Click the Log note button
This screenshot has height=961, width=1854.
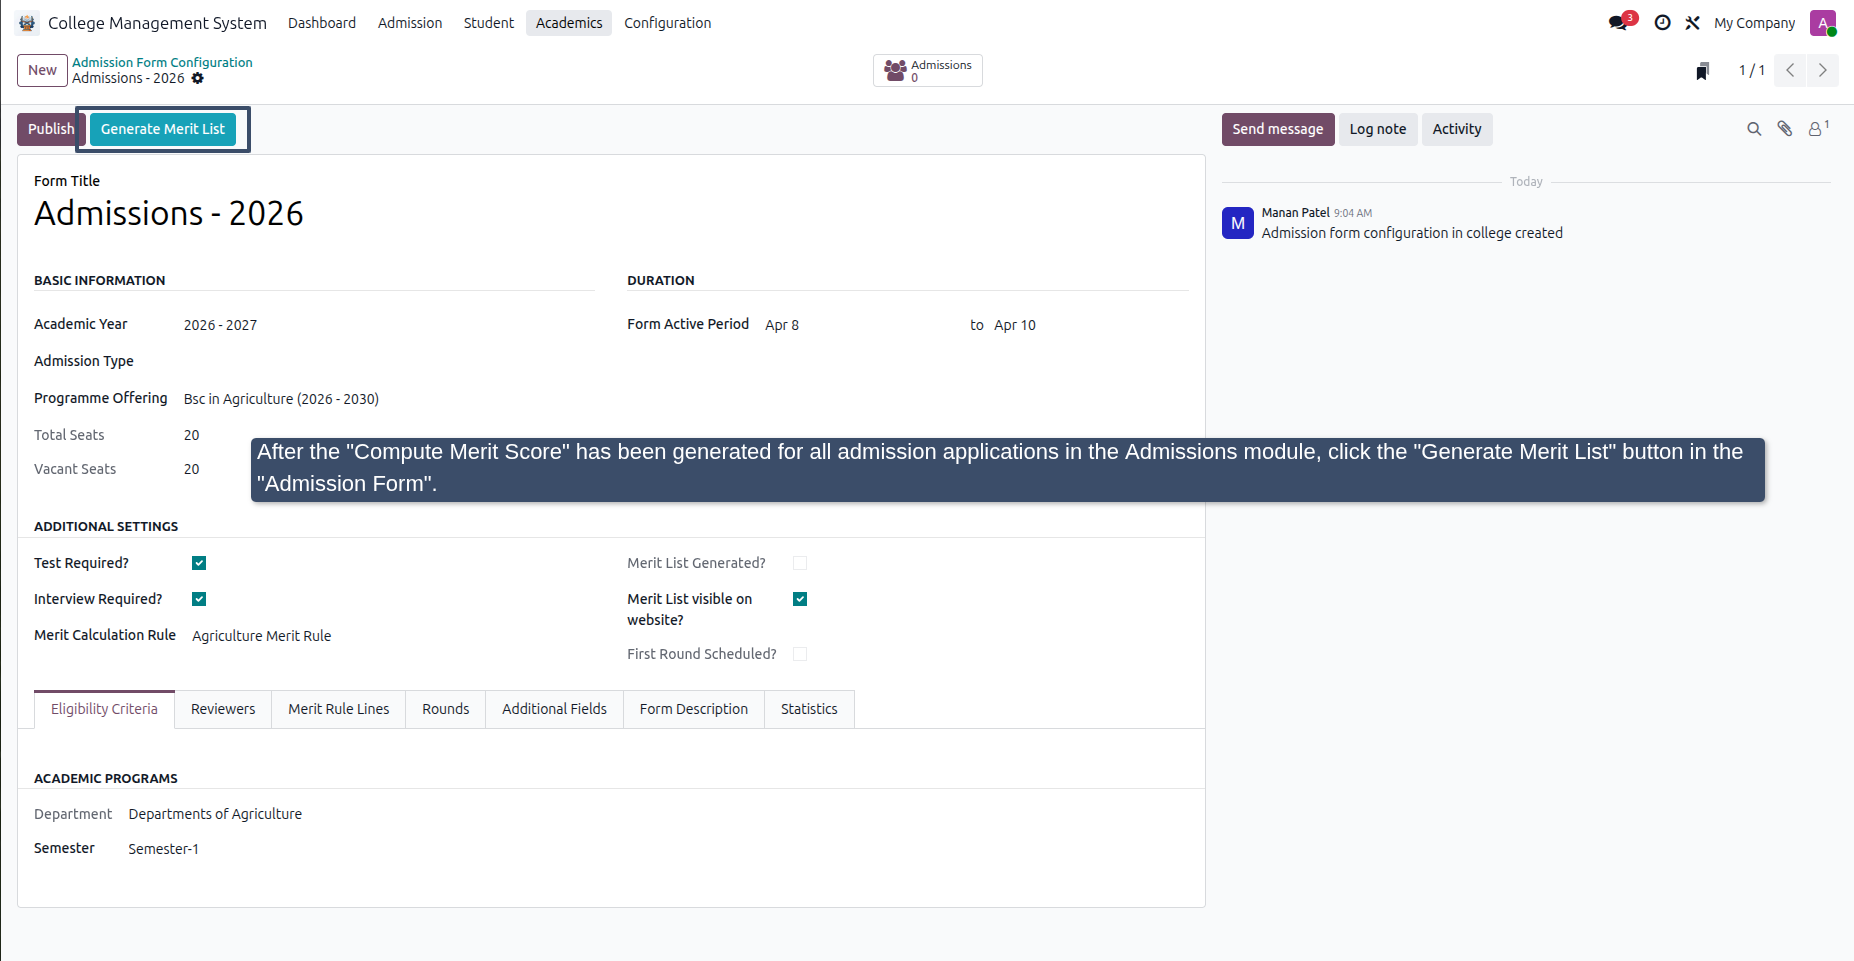[1378, 129]
